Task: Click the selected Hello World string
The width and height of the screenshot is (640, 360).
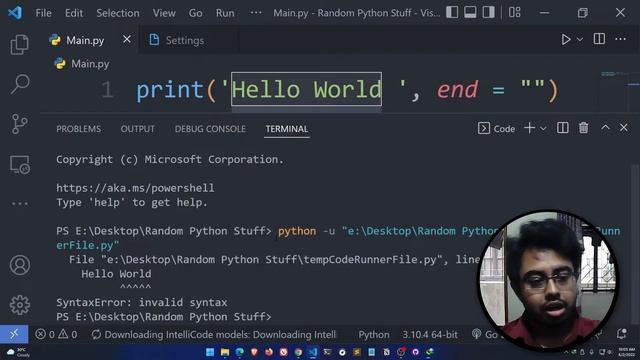Action: 307,89
